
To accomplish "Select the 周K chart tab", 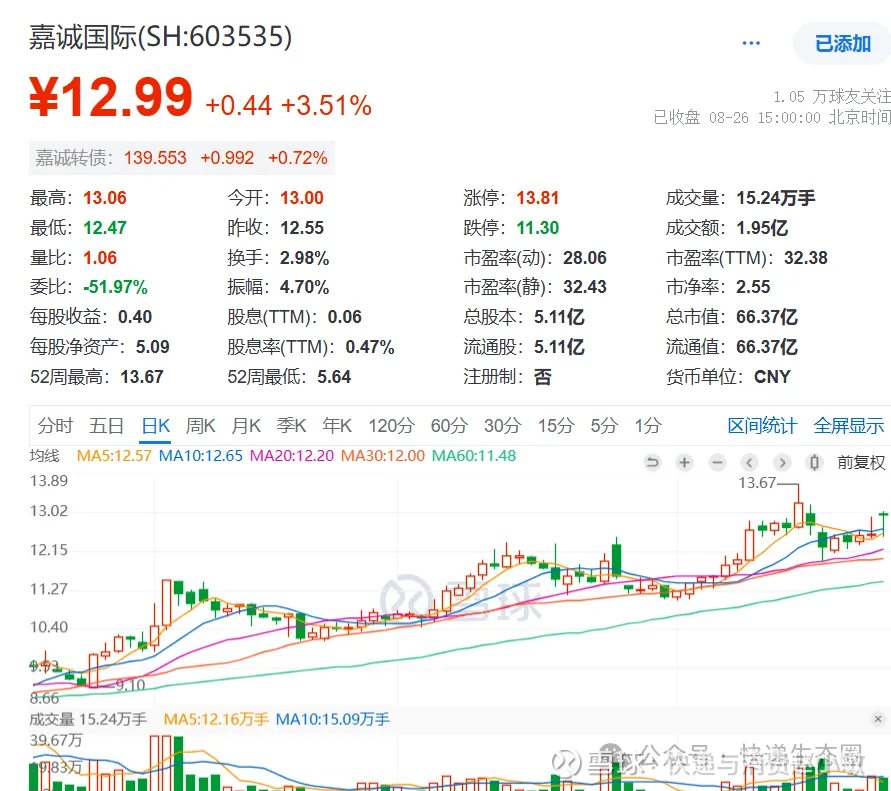I will [201, 425].
